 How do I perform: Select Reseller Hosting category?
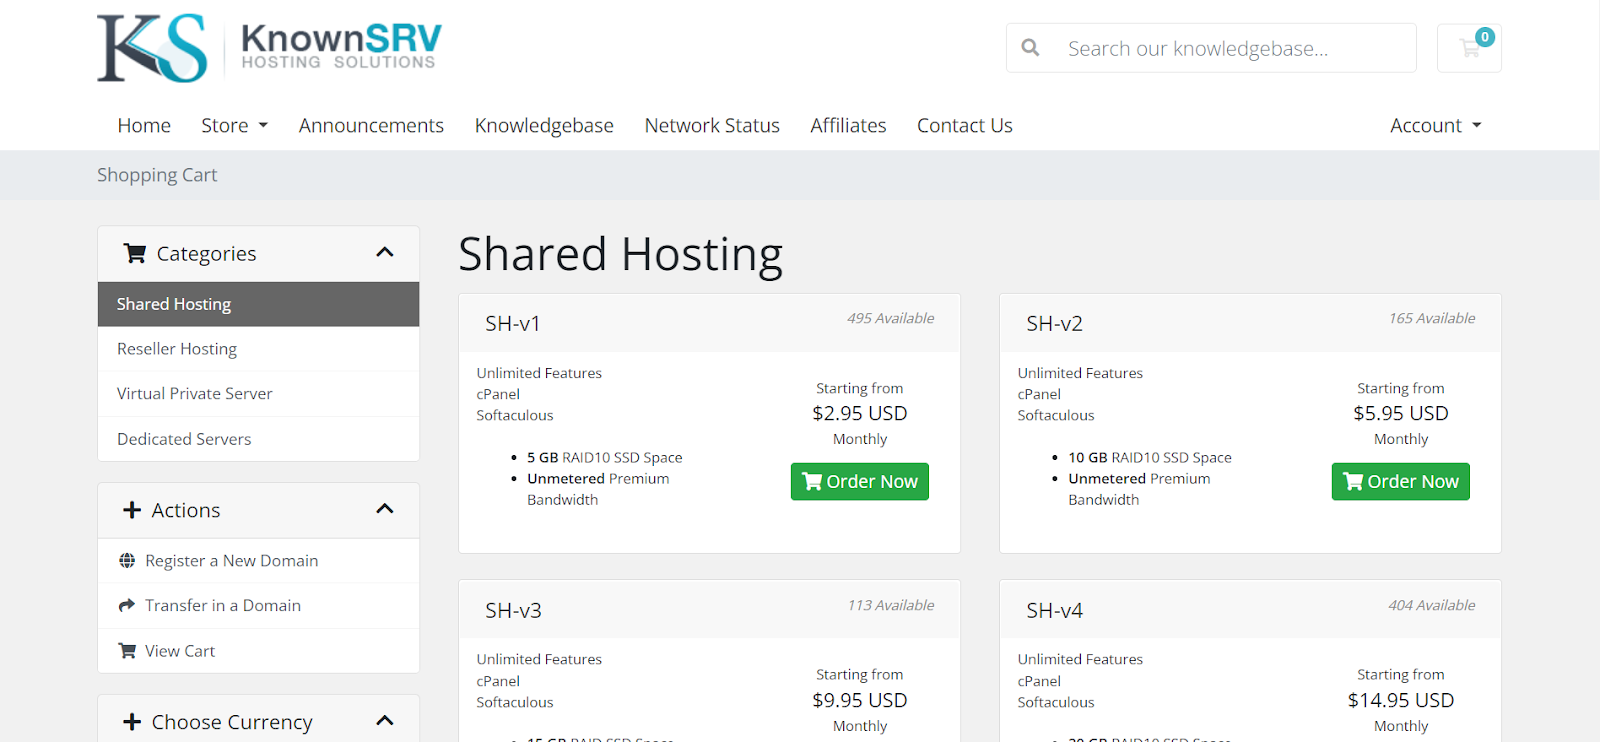258,349
